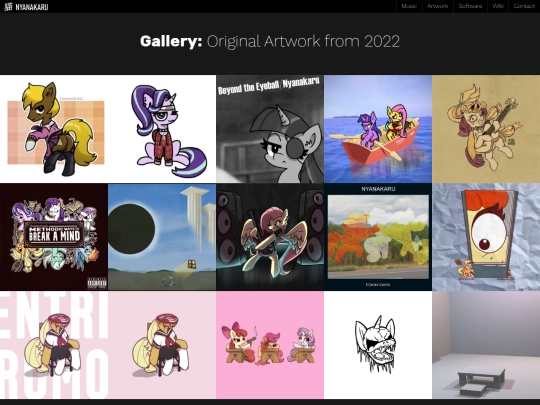Go to the Wiki page
Viewport: 540px width, 405px height.
pyautogui.click(x=498, y=6)
